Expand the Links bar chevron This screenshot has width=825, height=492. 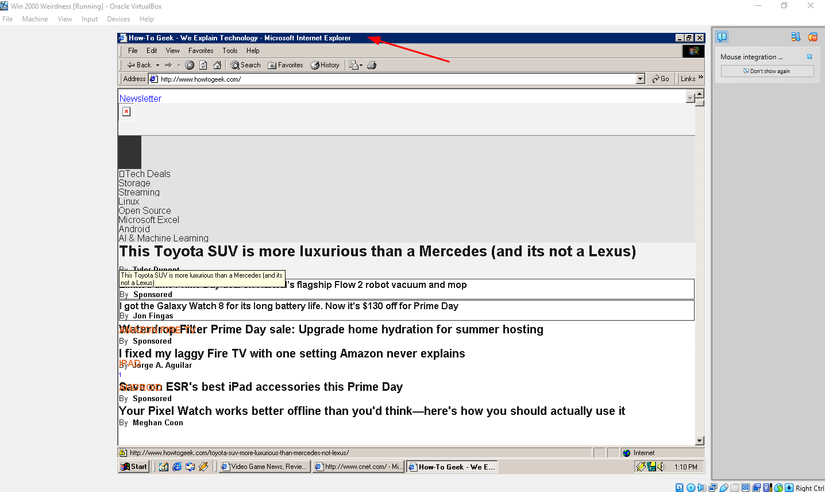[701, 77]
